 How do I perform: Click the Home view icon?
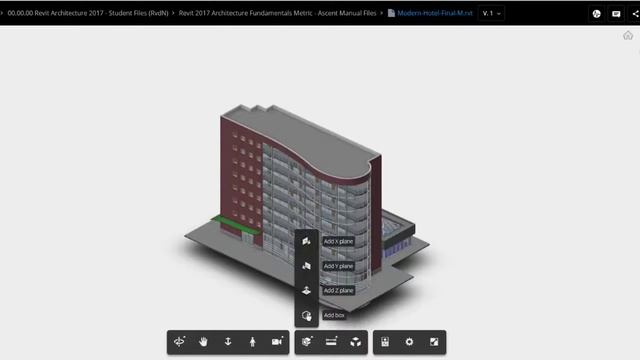click(628, 36)
